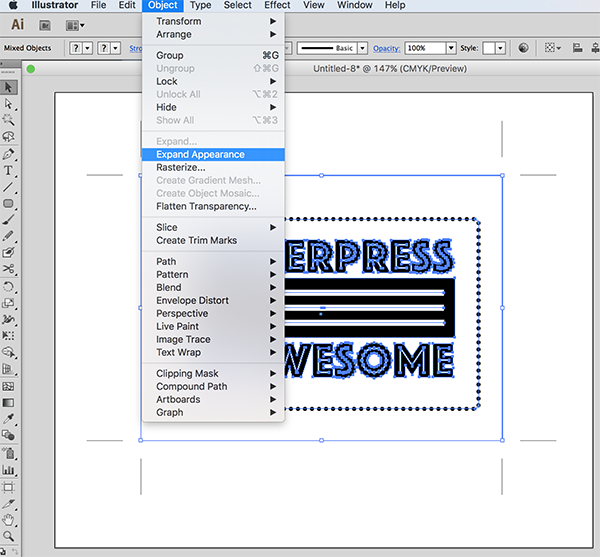Viewport: 600px width, 557px height.
Task: Select the Hand tool
Action: click(x=9, y=521)
